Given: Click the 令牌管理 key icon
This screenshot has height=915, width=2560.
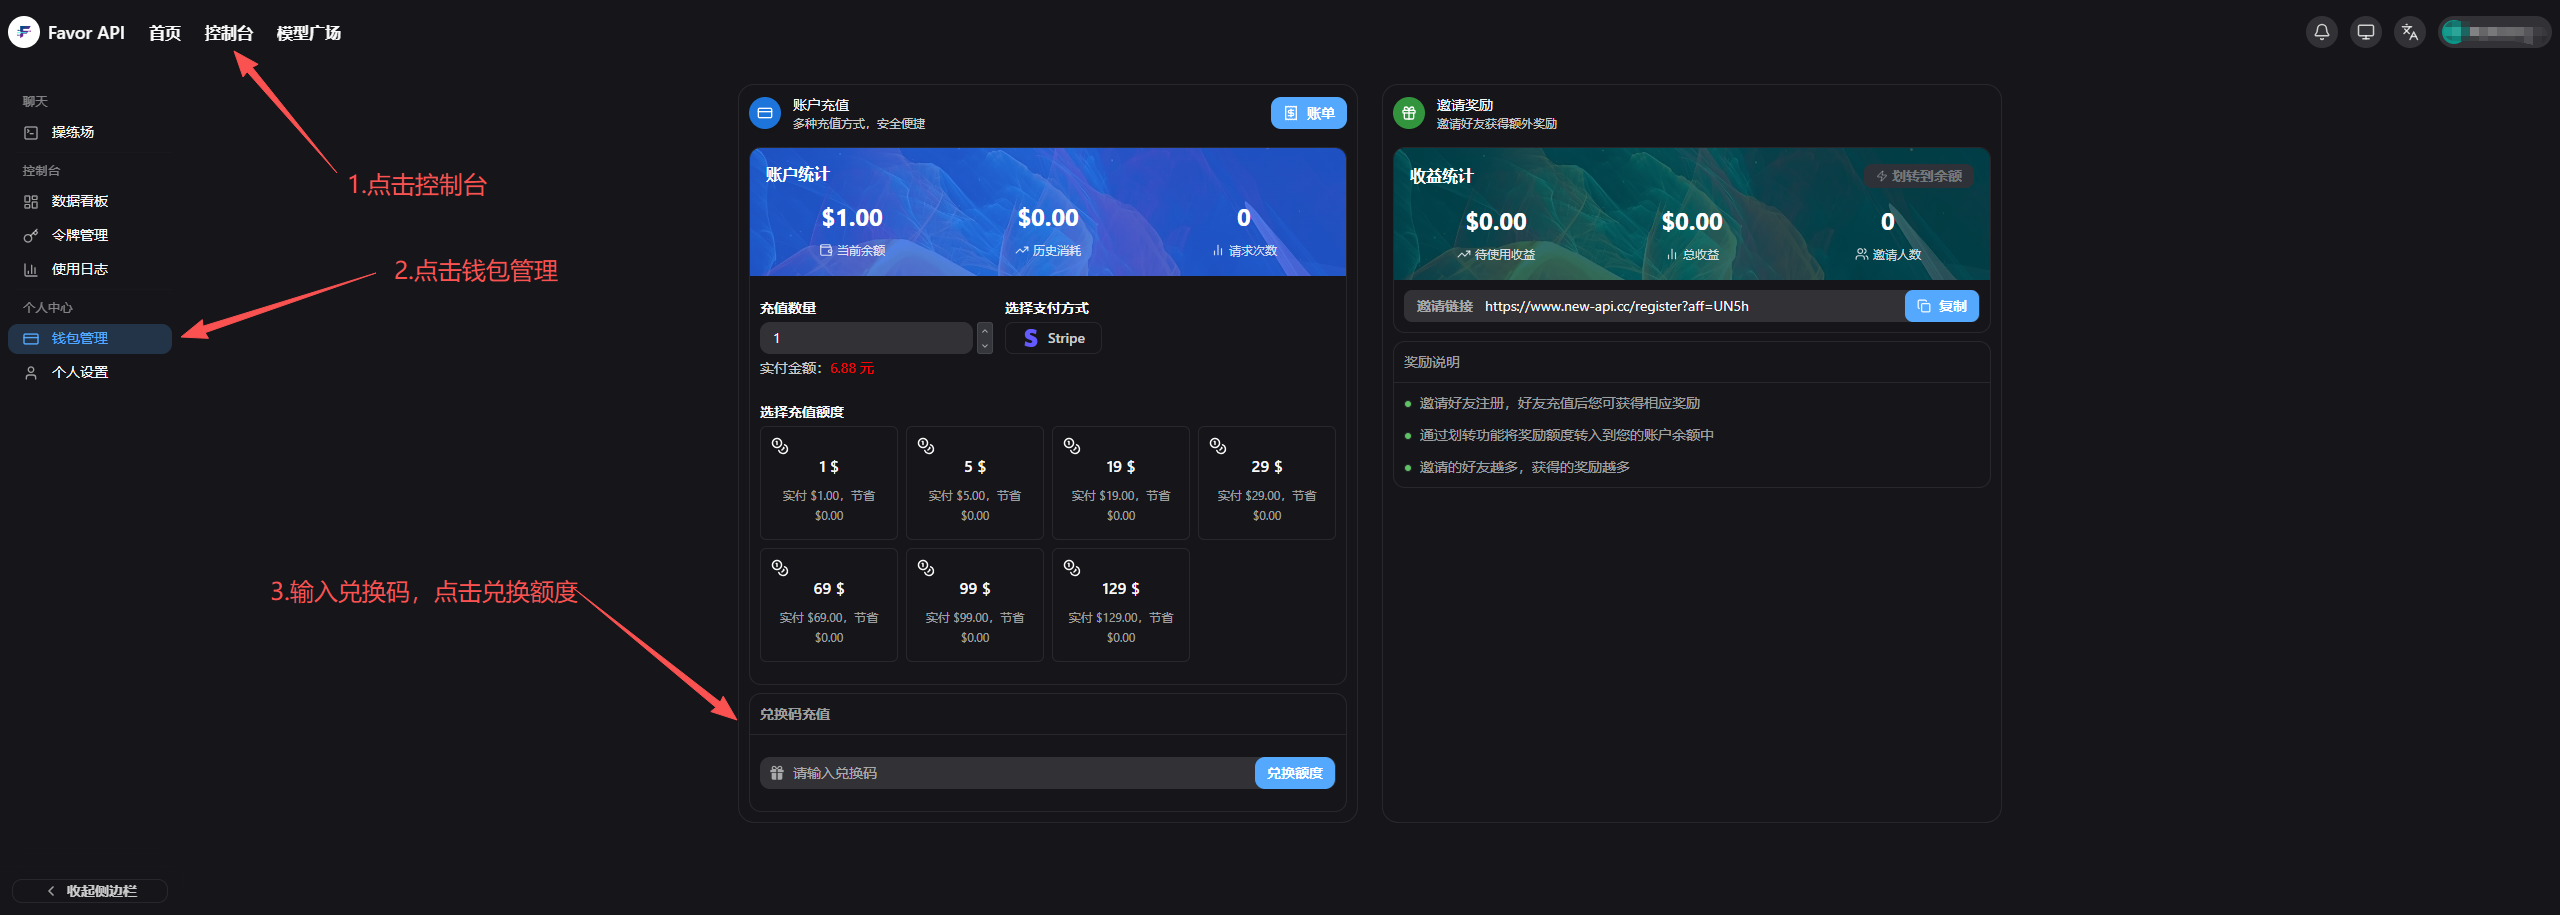Looking at the screenshot, I should click(31, 236).
